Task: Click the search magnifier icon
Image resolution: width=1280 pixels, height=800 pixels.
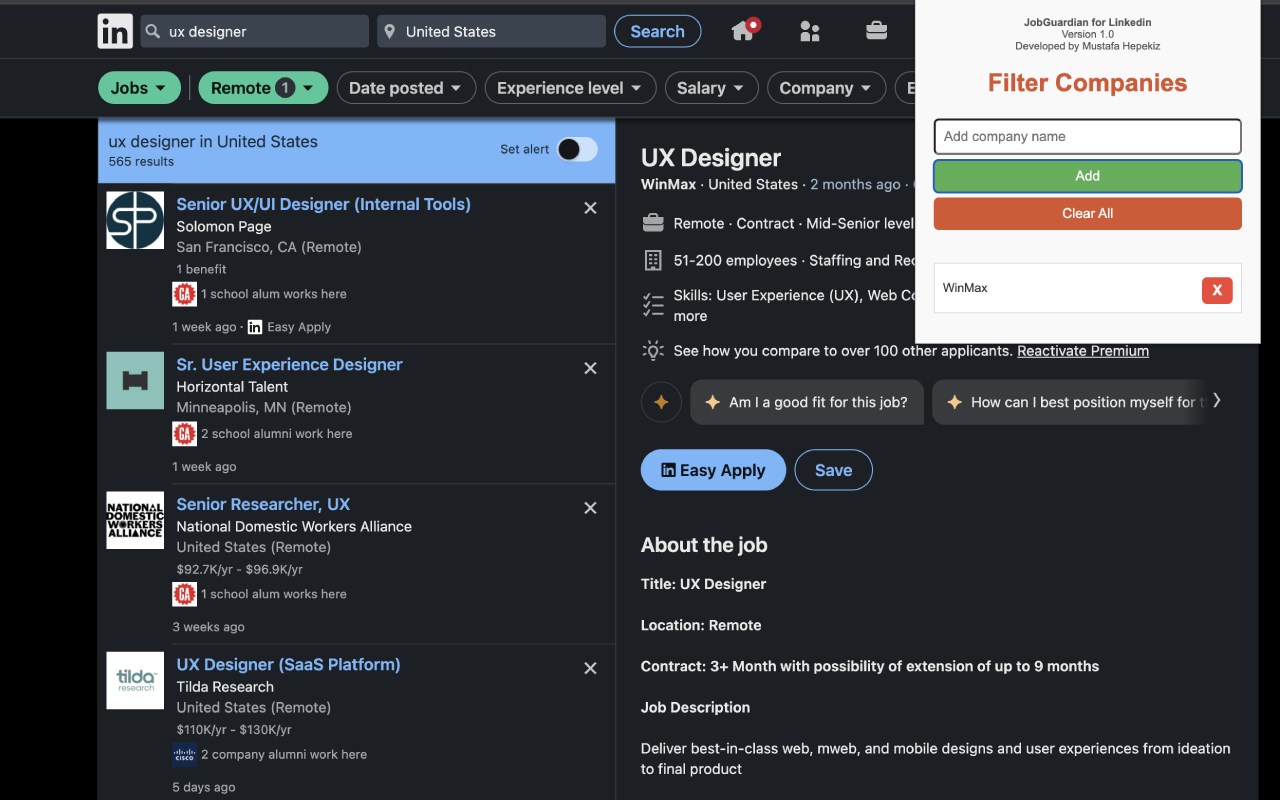Action: click(x=153, y=32)
